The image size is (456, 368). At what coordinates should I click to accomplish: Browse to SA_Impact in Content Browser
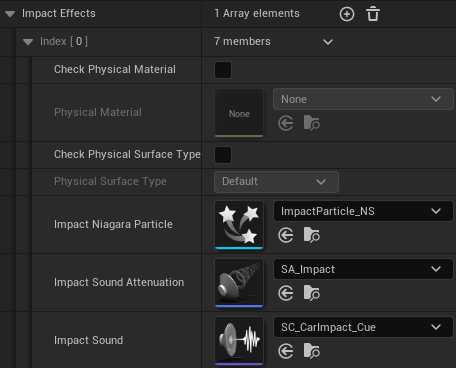(312, 293)
